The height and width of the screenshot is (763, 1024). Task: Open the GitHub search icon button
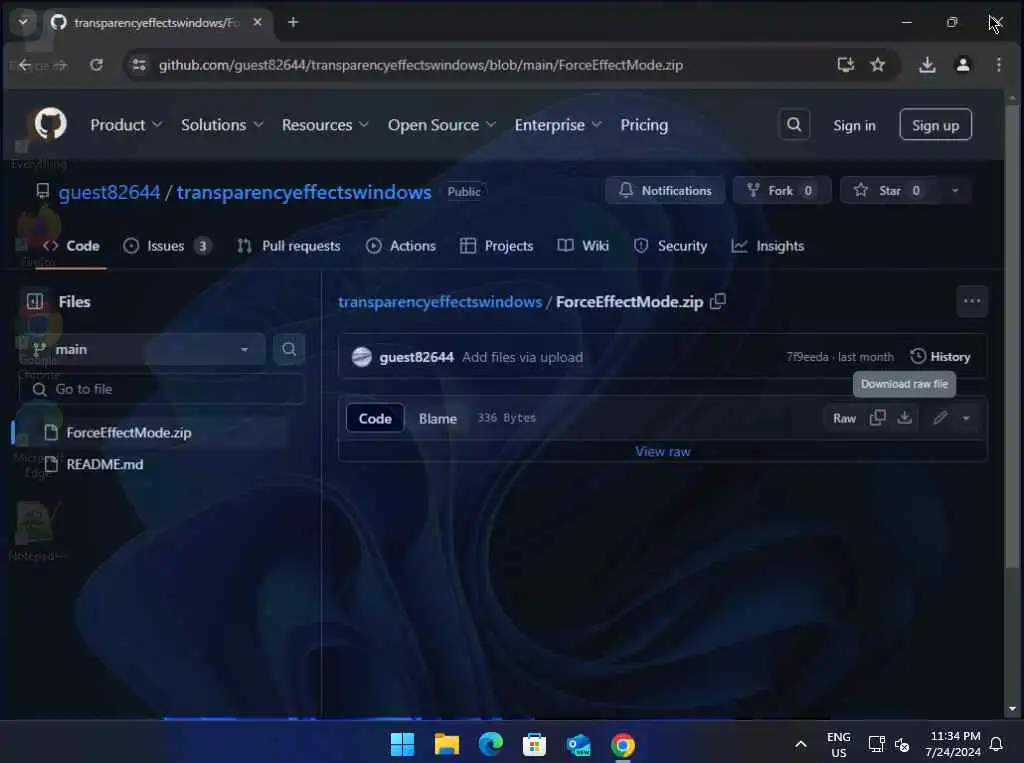pyautogui.click(x=794, y=124)
